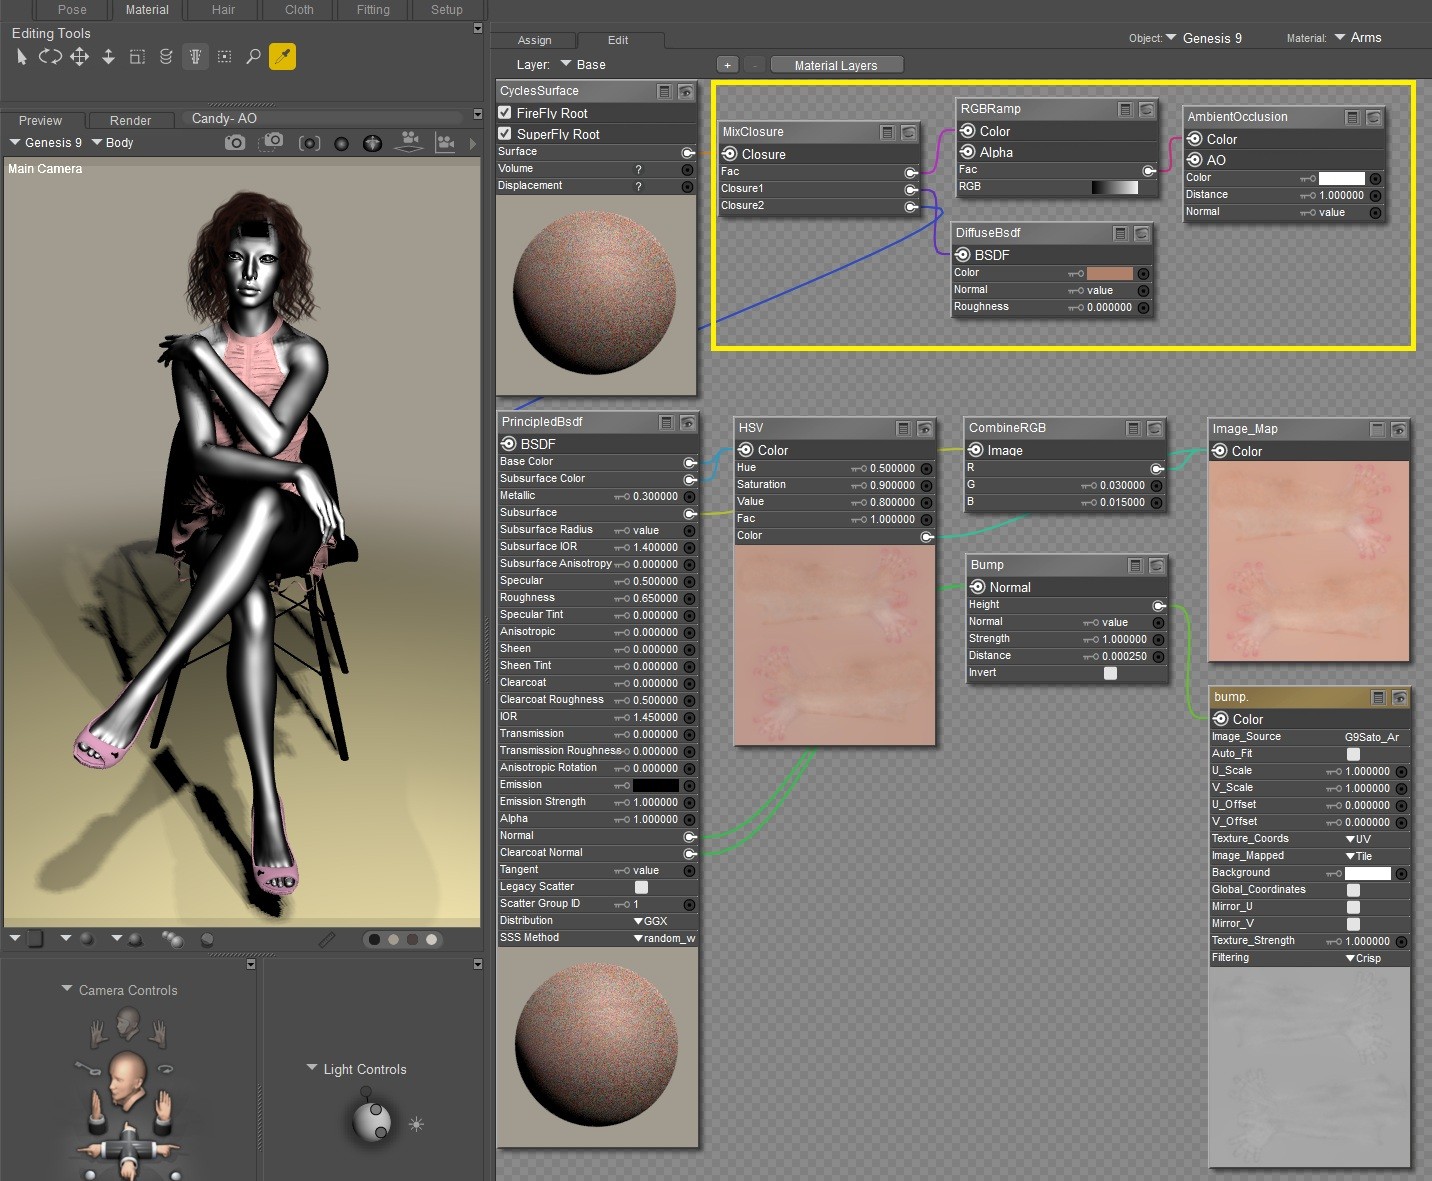Switch to the Render tab

click(x=130, y=120)
